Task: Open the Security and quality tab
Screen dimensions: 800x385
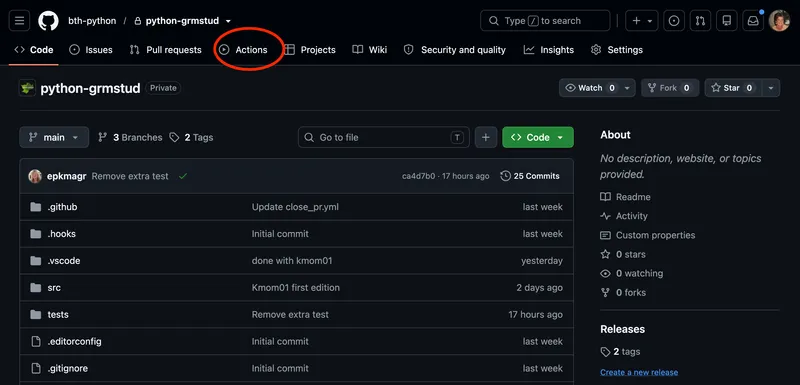Action: tap(455, 50)
